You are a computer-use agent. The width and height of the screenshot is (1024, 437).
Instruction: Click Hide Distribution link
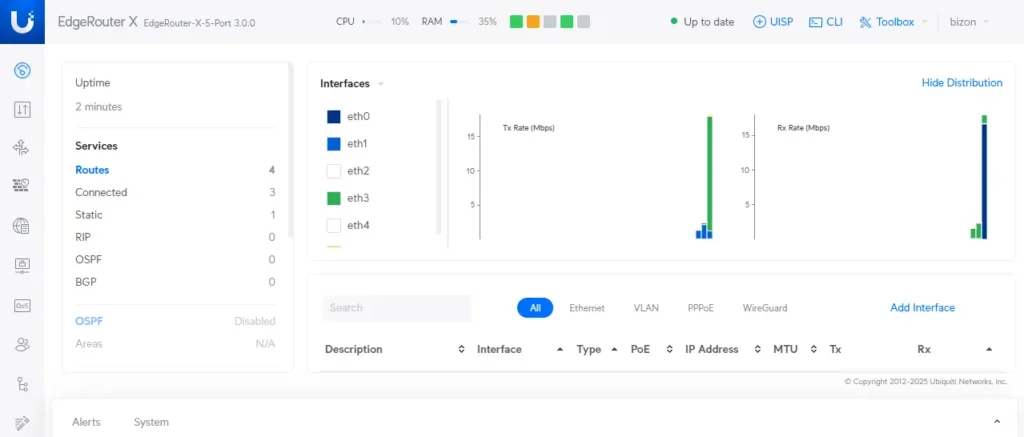961,82
